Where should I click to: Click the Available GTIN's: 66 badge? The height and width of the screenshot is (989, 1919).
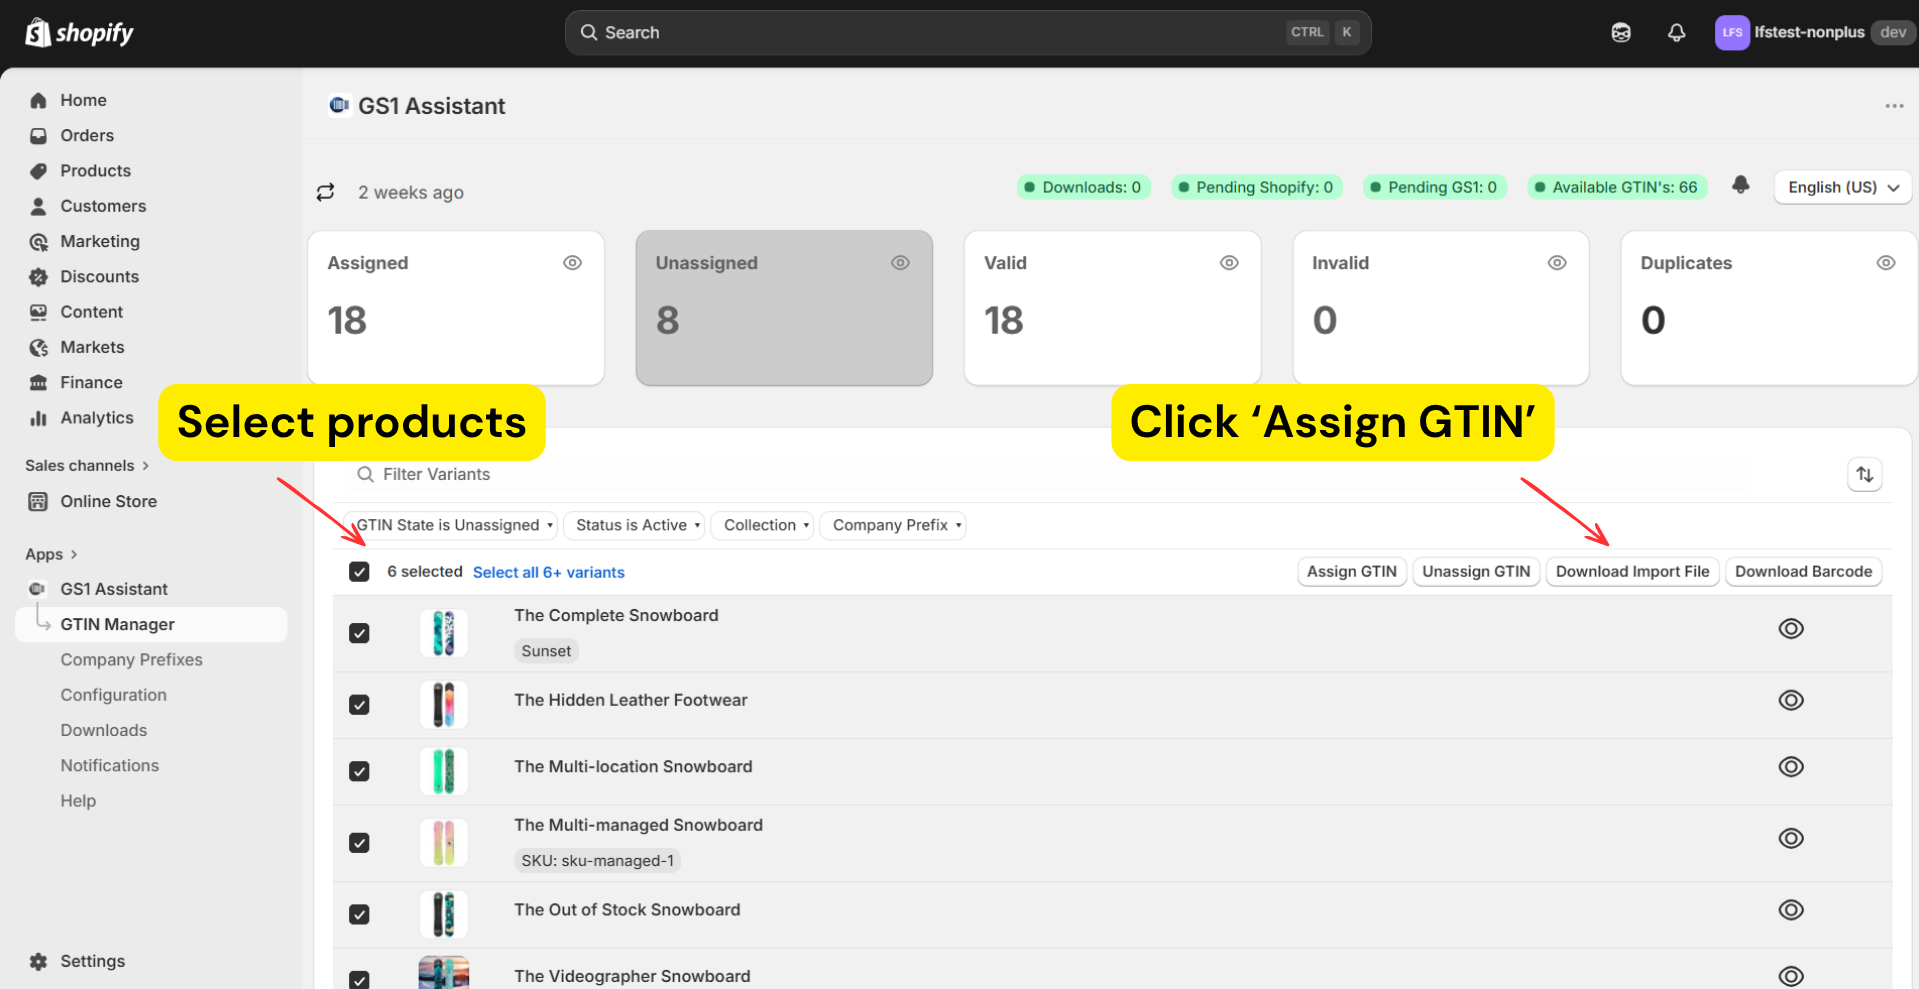(x=1617, y=187)
